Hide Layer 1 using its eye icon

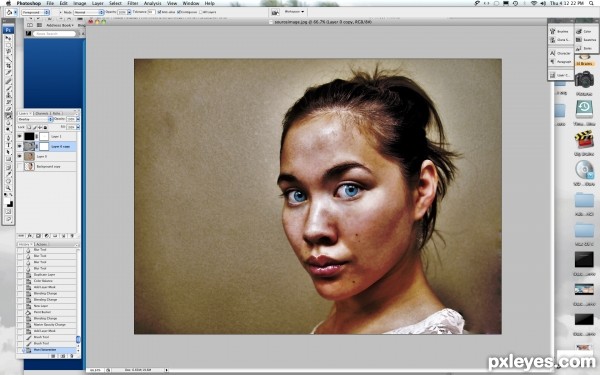[x=20, y=136]
